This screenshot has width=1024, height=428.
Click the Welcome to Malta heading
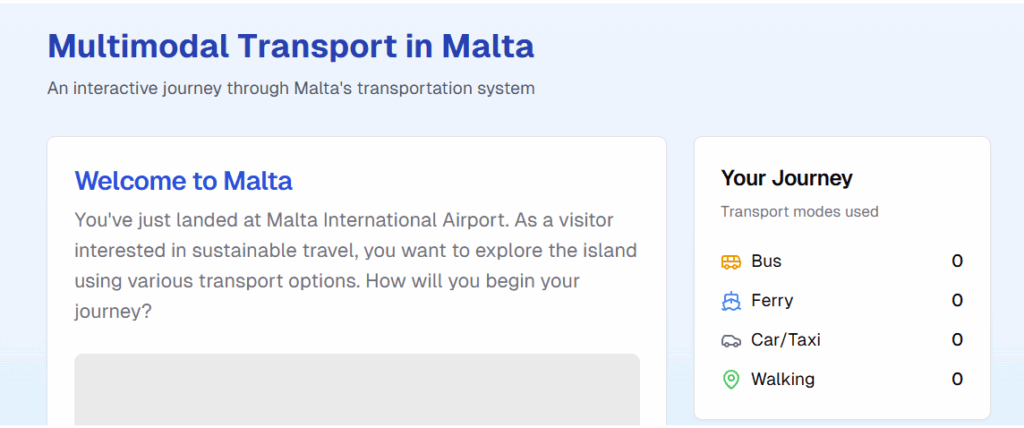pos(184,181)
